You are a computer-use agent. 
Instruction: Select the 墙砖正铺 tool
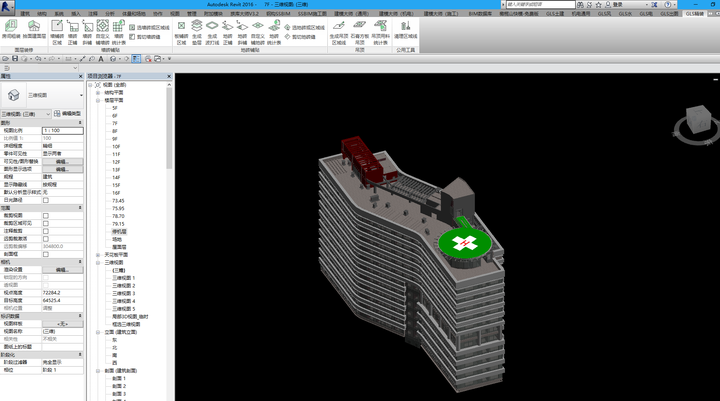click(x=73, y=32)
